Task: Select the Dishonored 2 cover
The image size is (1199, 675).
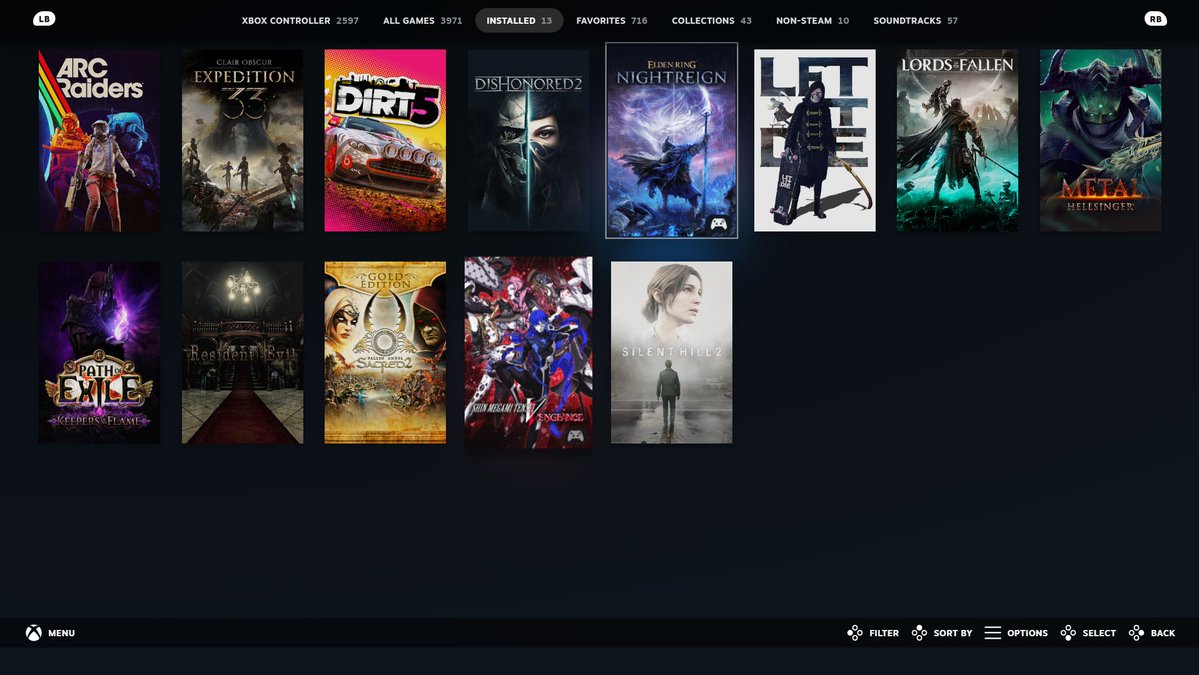Action: [x=528, y=141]
